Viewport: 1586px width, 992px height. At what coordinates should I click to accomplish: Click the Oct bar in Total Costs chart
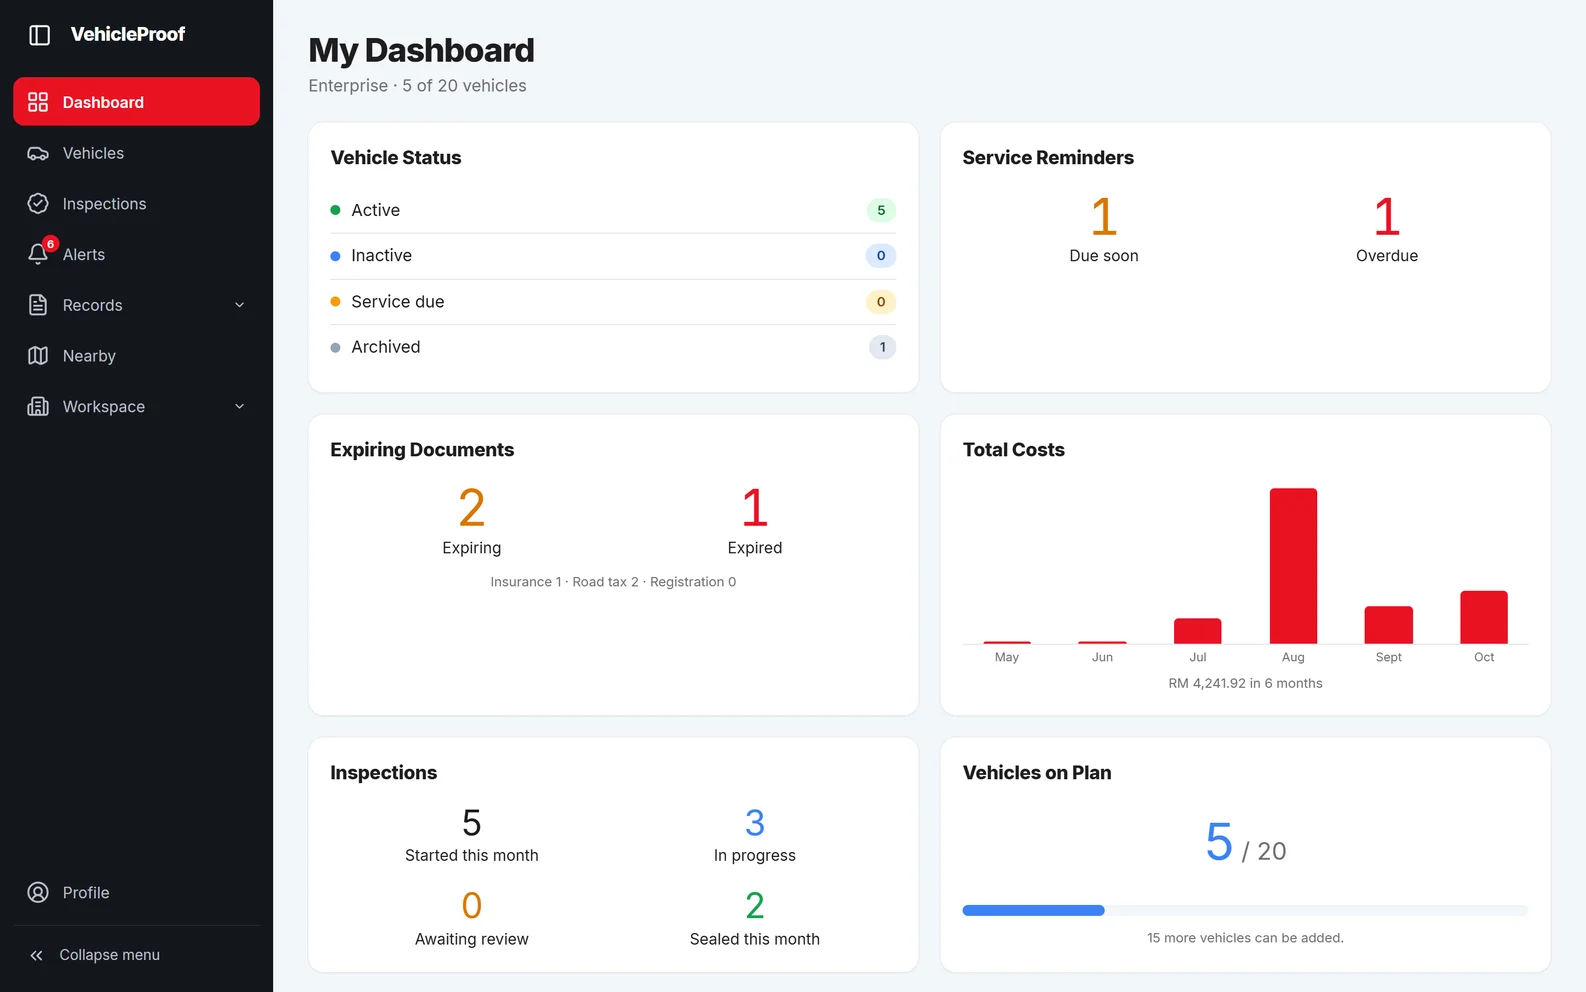pyautogui.click(x=1484, y=617)
